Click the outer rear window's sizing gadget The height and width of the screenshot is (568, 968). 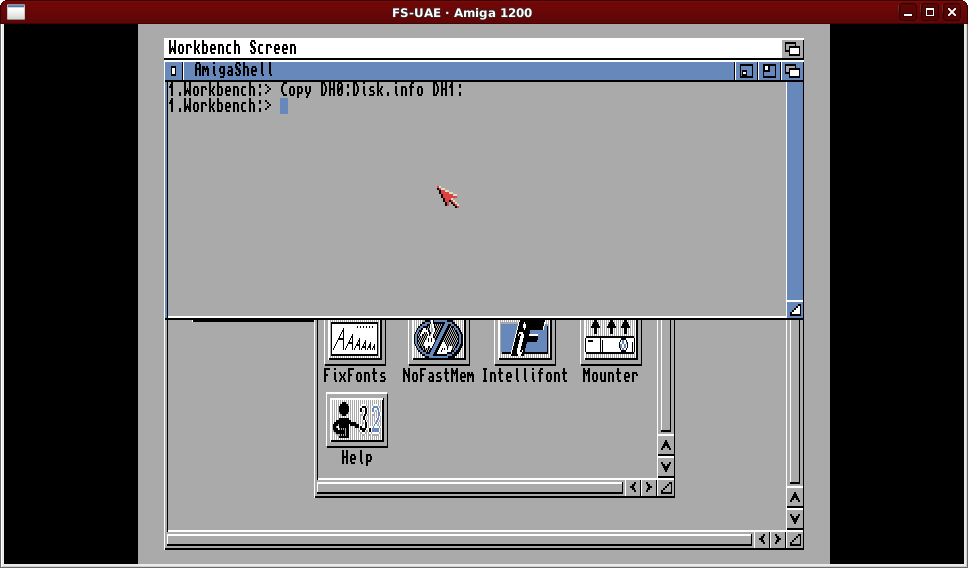pyautogui.click(x=795, y=540)
